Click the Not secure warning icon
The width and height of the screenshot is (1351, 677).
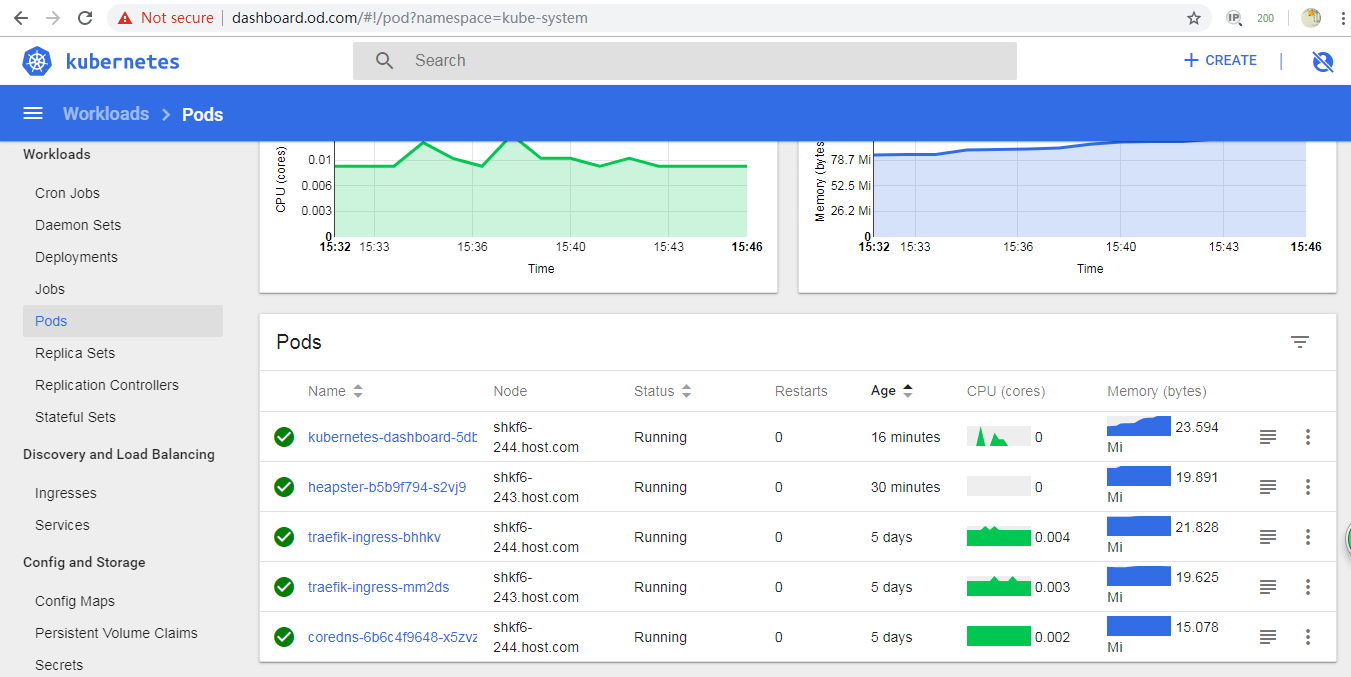click(x=125, y=18)
